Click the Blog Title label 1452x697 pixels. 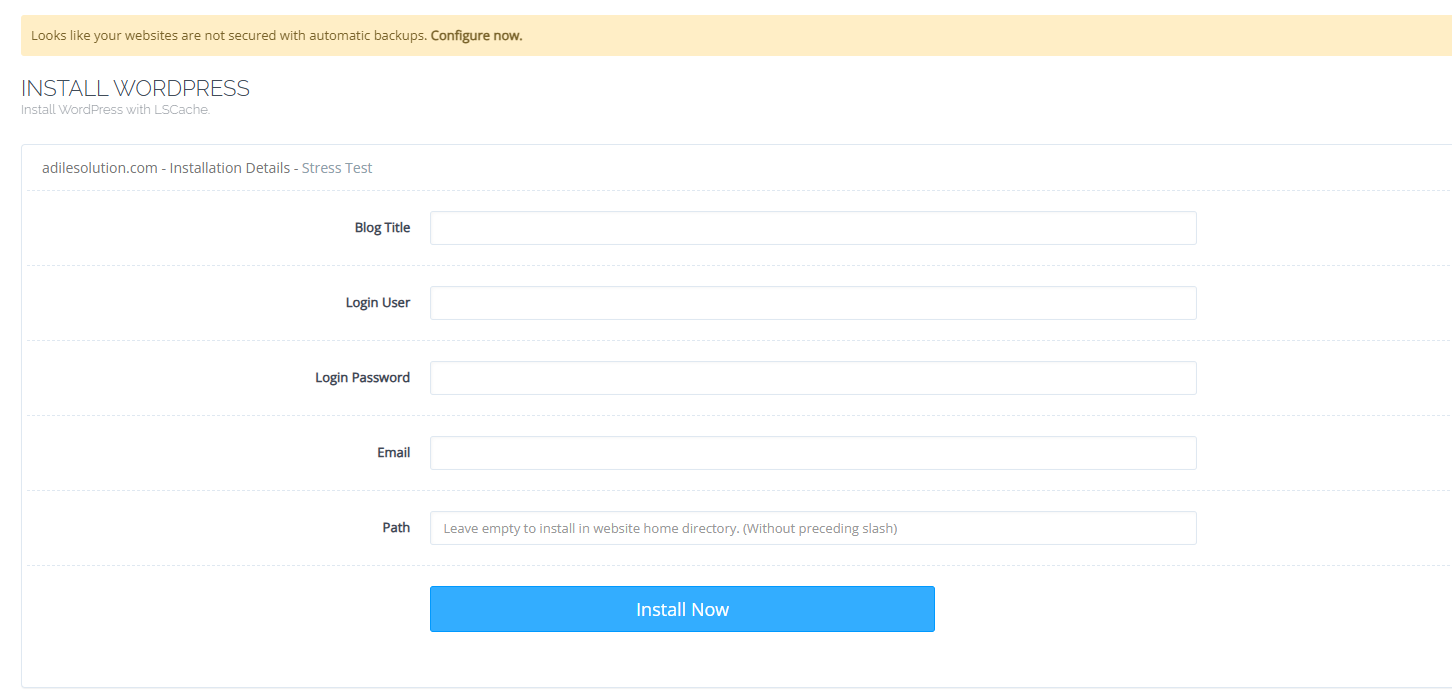click(382, 228)
